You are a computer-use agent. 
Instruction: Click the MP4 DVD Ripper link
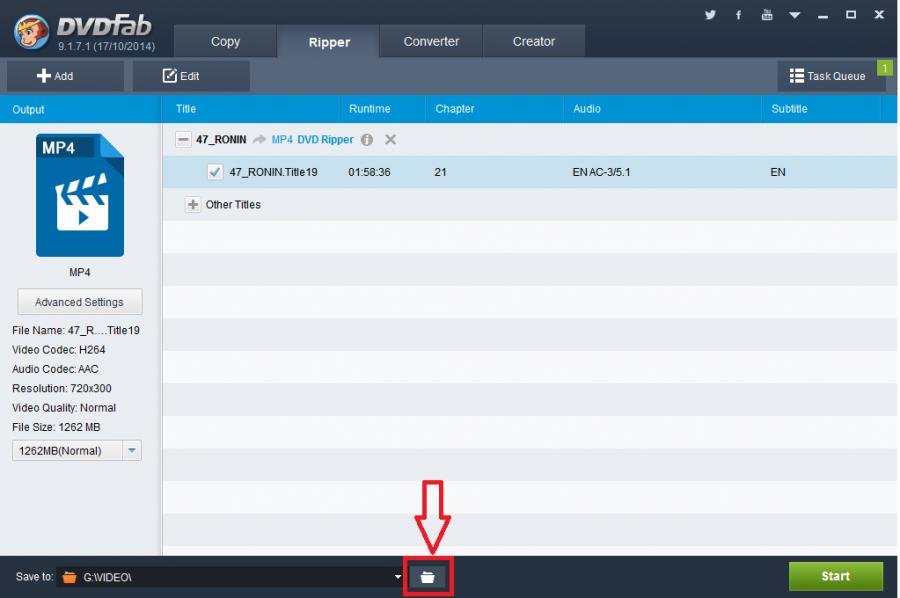312,139
